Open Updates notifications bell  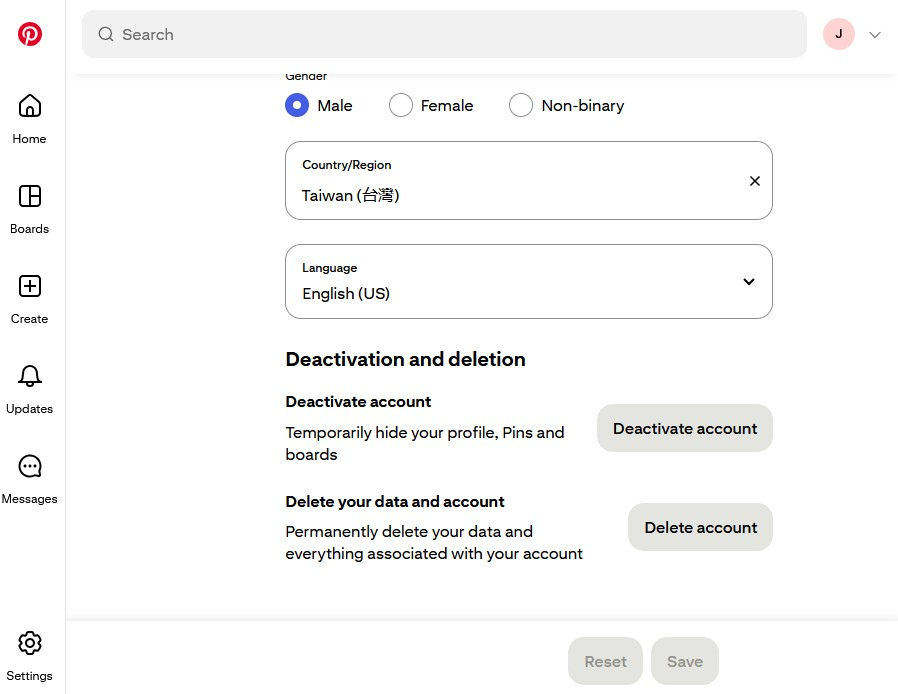coord(29,376)
